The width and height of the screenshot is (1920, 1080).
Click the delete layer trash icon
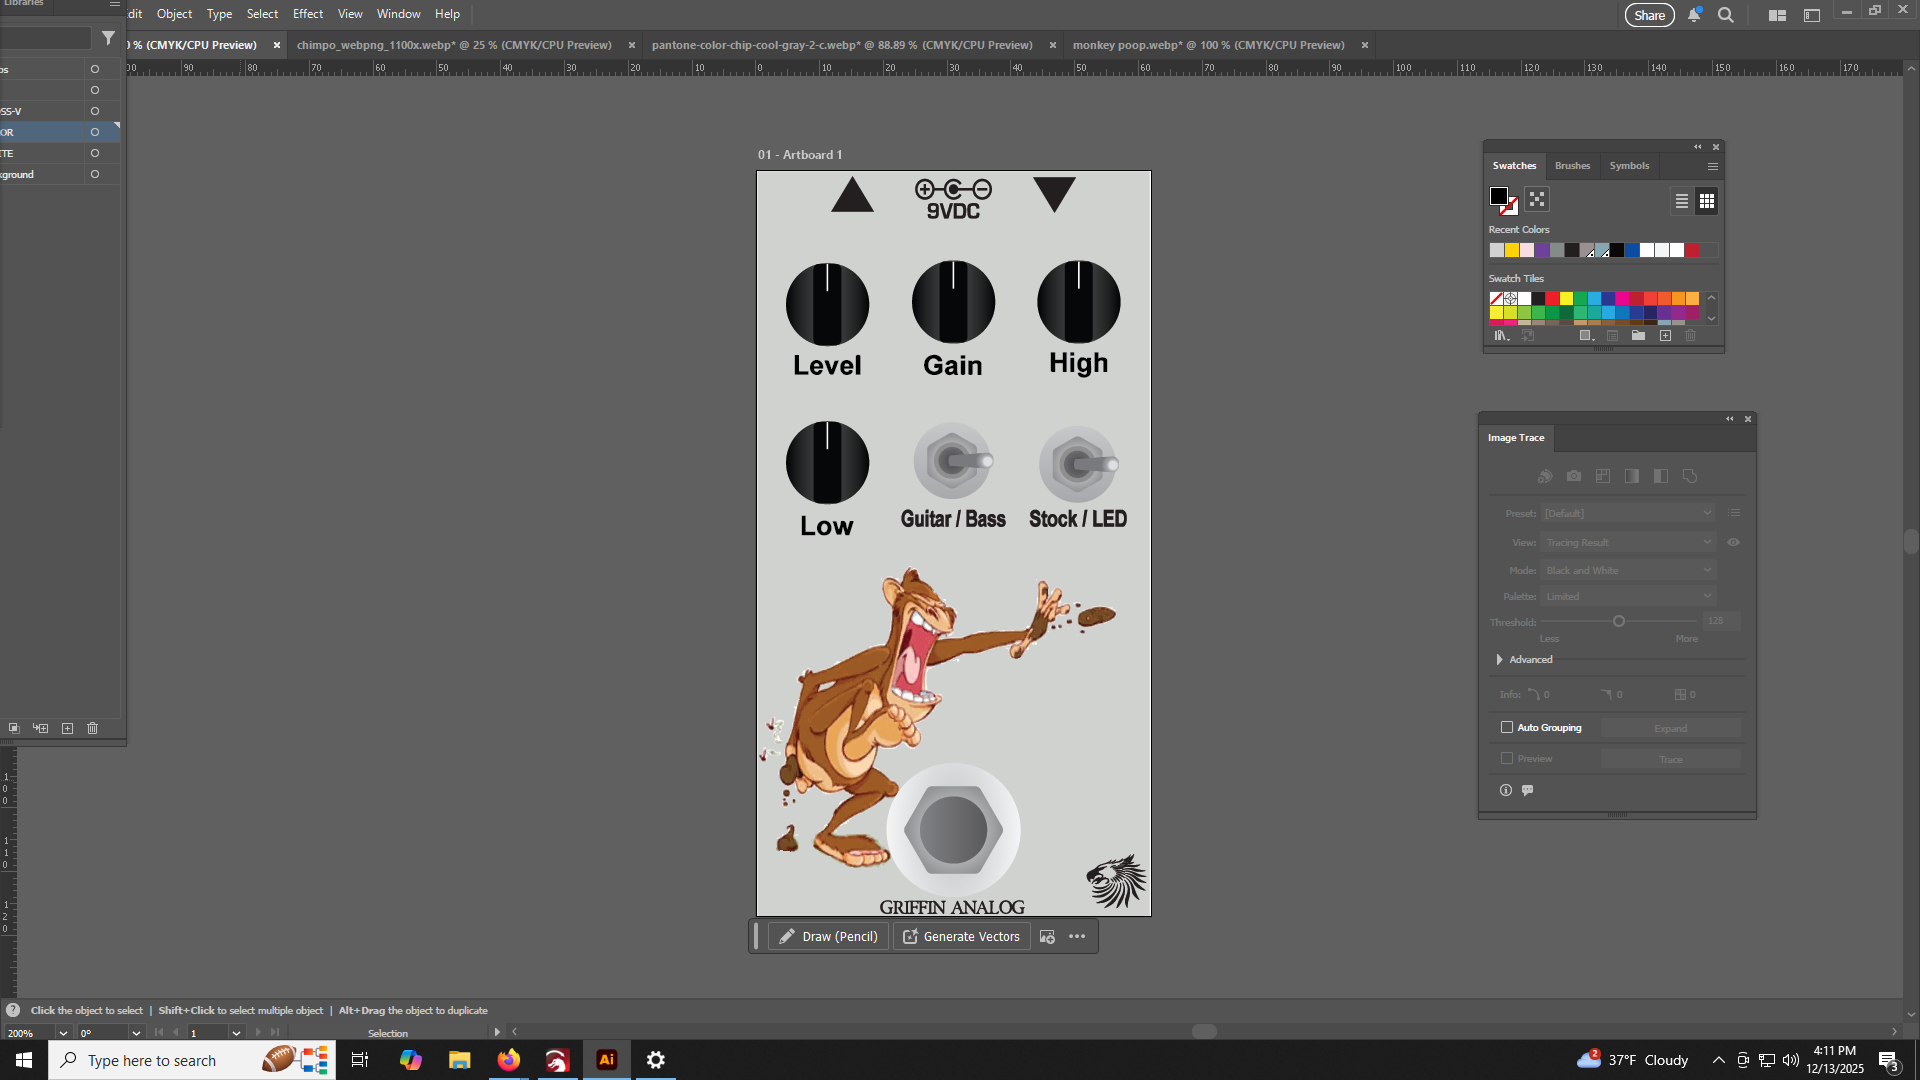click(x=93, y=728)
